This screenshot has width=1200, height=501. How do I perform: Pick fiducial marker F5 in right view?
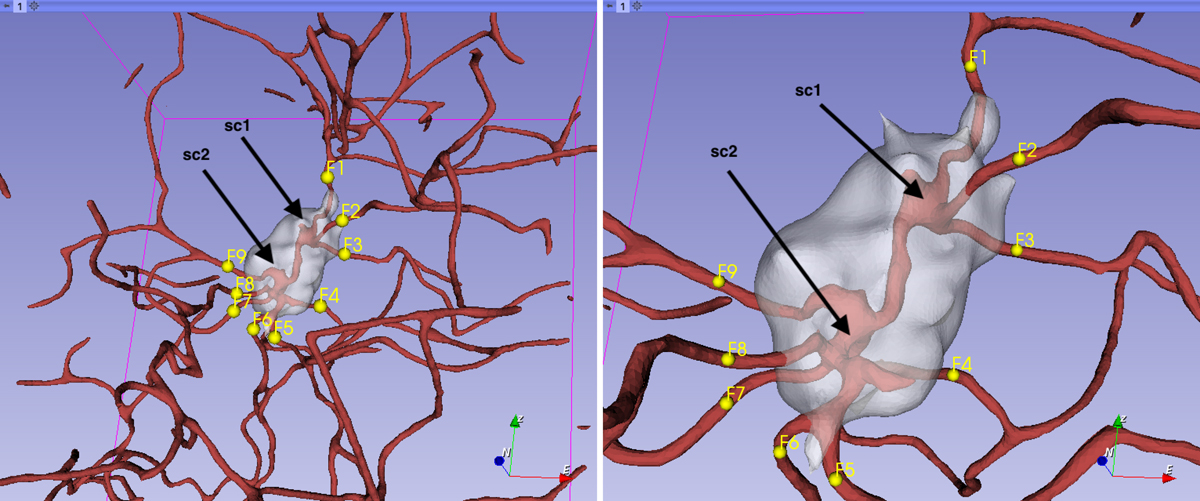tap(835, 479)
